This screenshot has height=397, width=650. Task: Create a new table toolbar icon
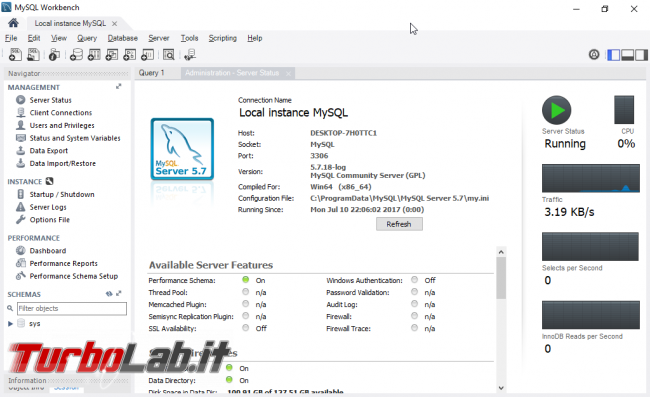[94, 55]
